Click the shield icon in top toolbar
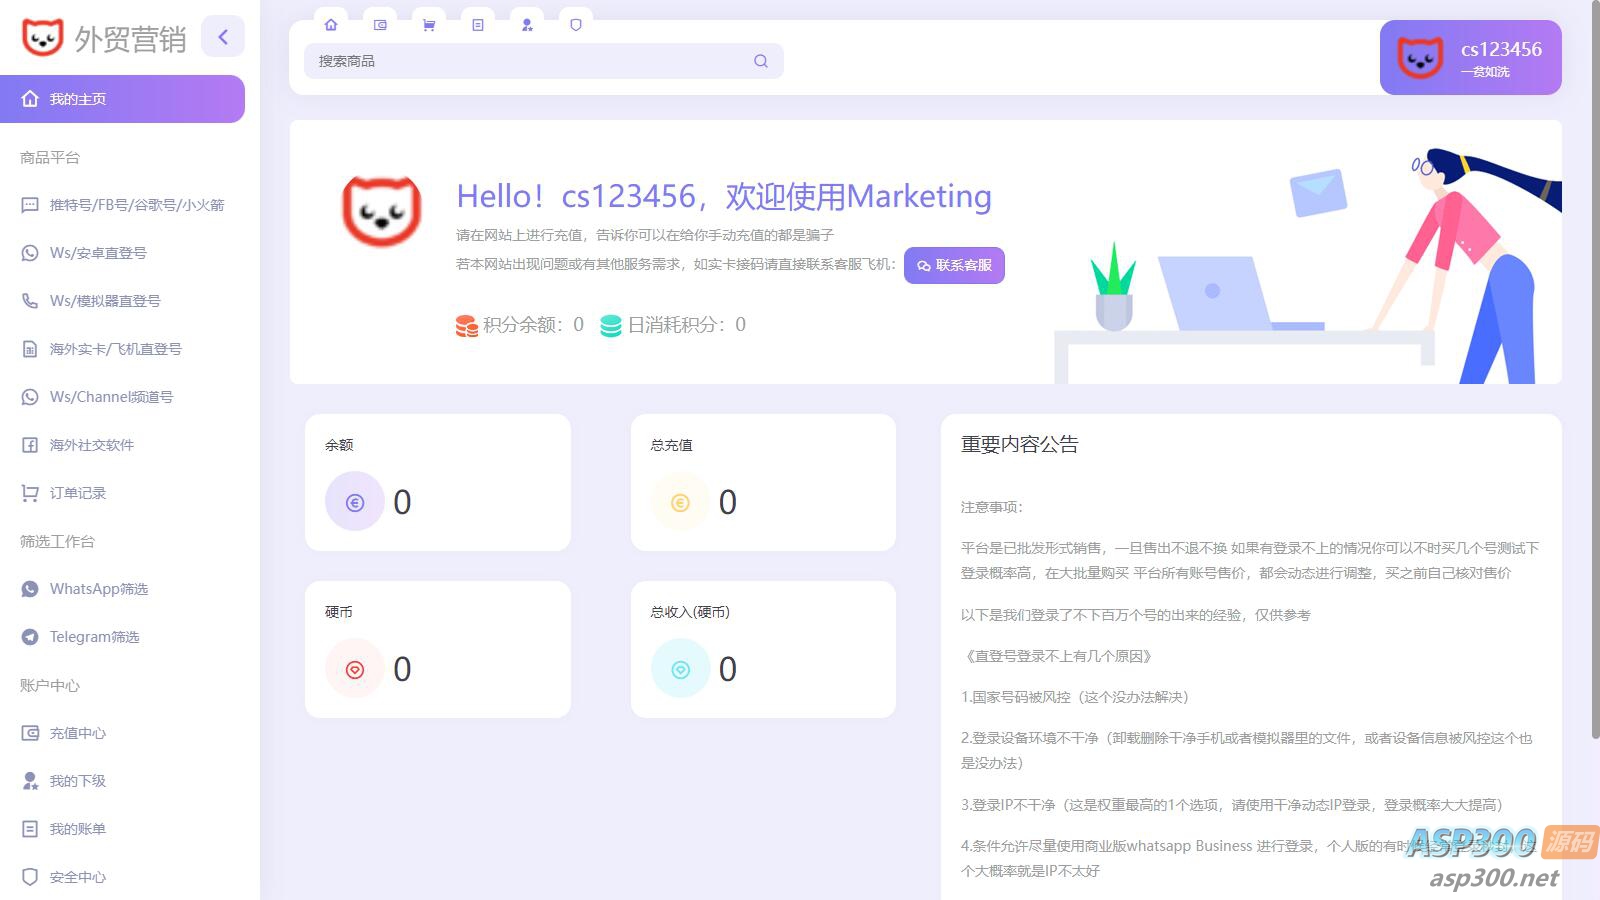The image size is (1600, 900). 576,25
